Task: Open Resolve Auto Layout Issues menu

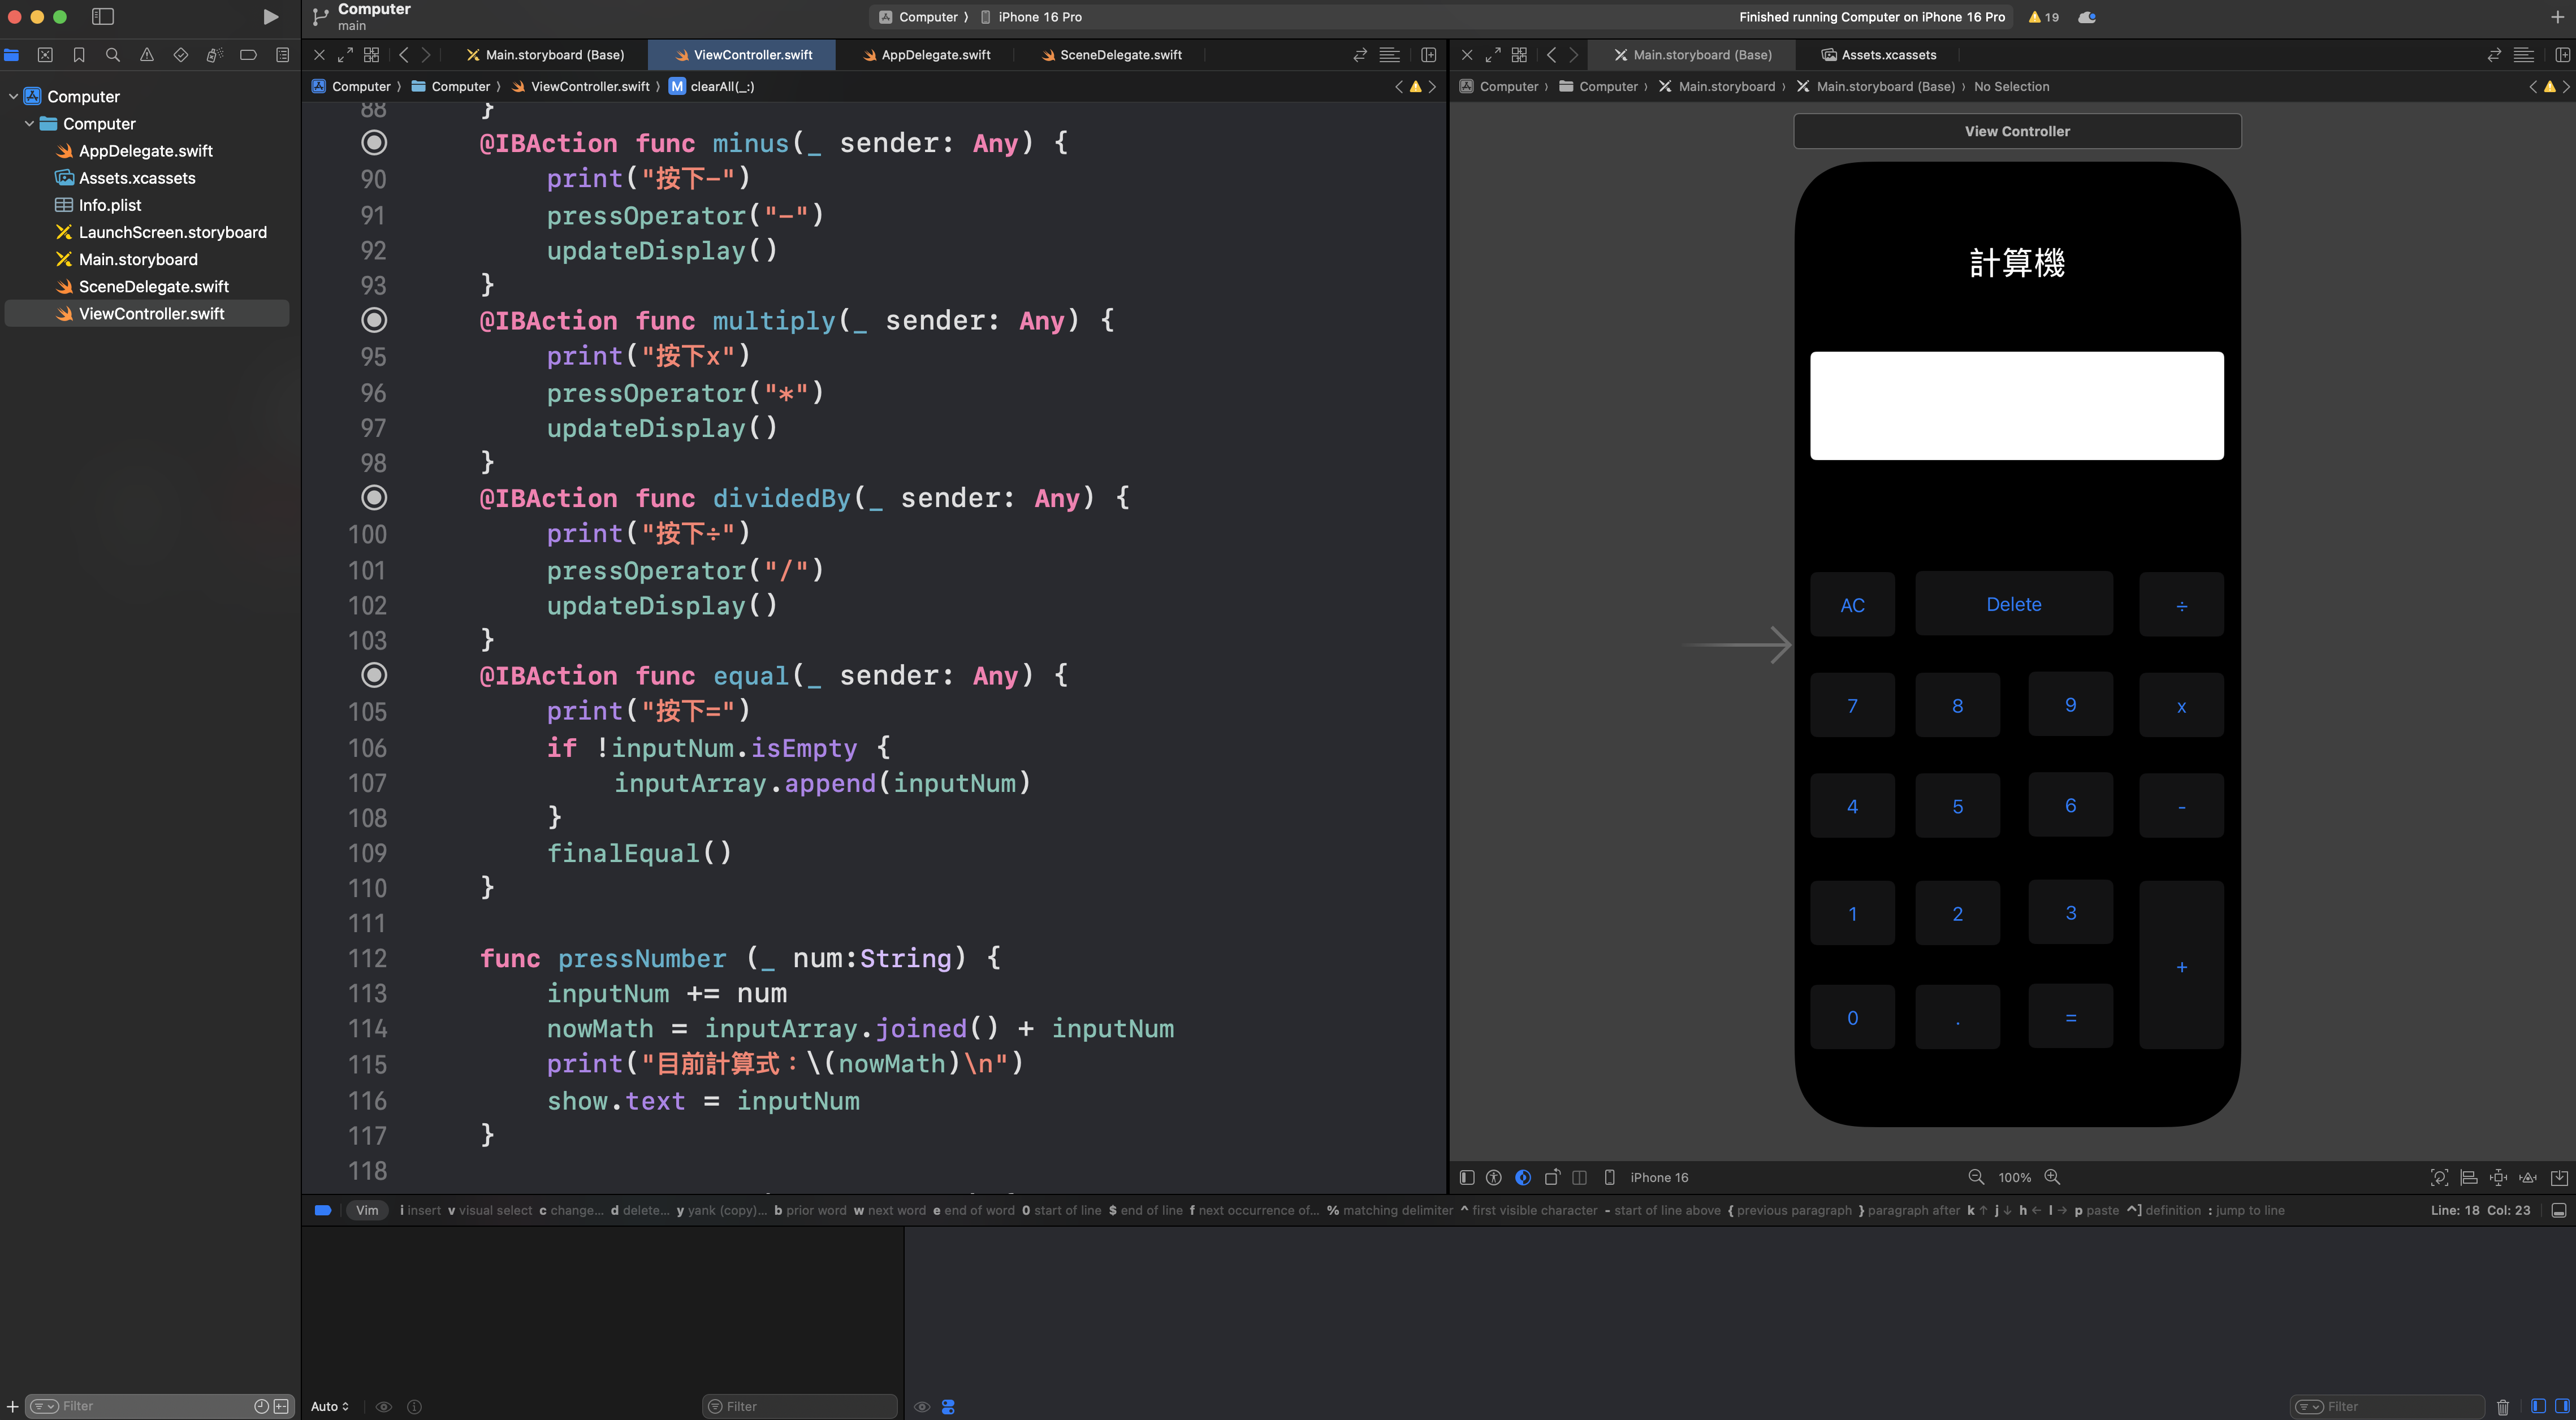Action: (2528, 1177)
